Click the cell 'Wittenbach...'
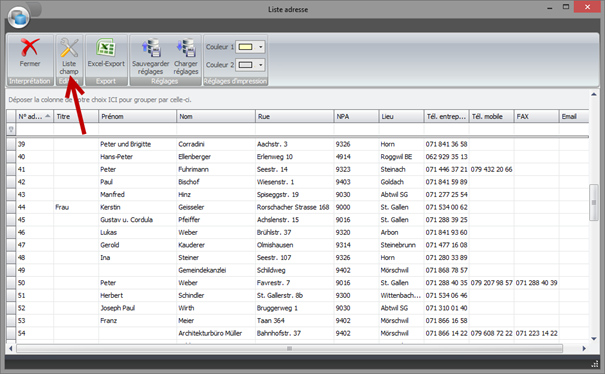Screen dimensions: 605x374 (x=401, y=295)
